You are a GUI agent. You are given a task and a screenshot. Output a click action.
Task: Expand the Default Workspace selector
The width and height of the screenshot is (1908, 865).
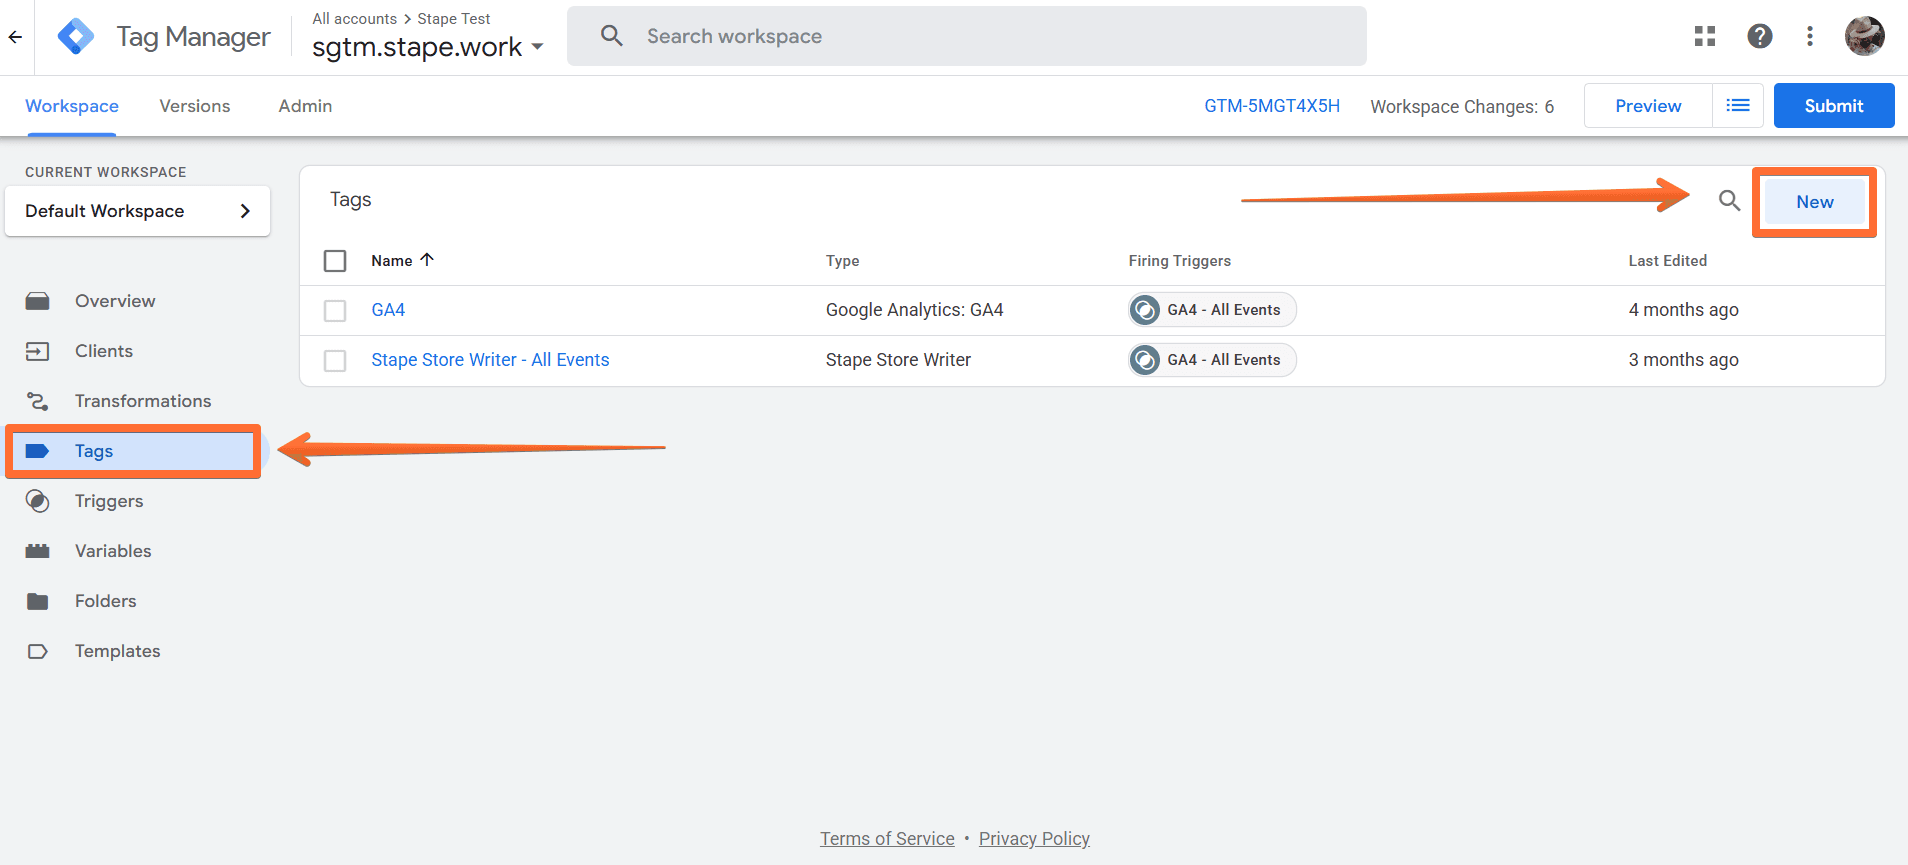137,211
